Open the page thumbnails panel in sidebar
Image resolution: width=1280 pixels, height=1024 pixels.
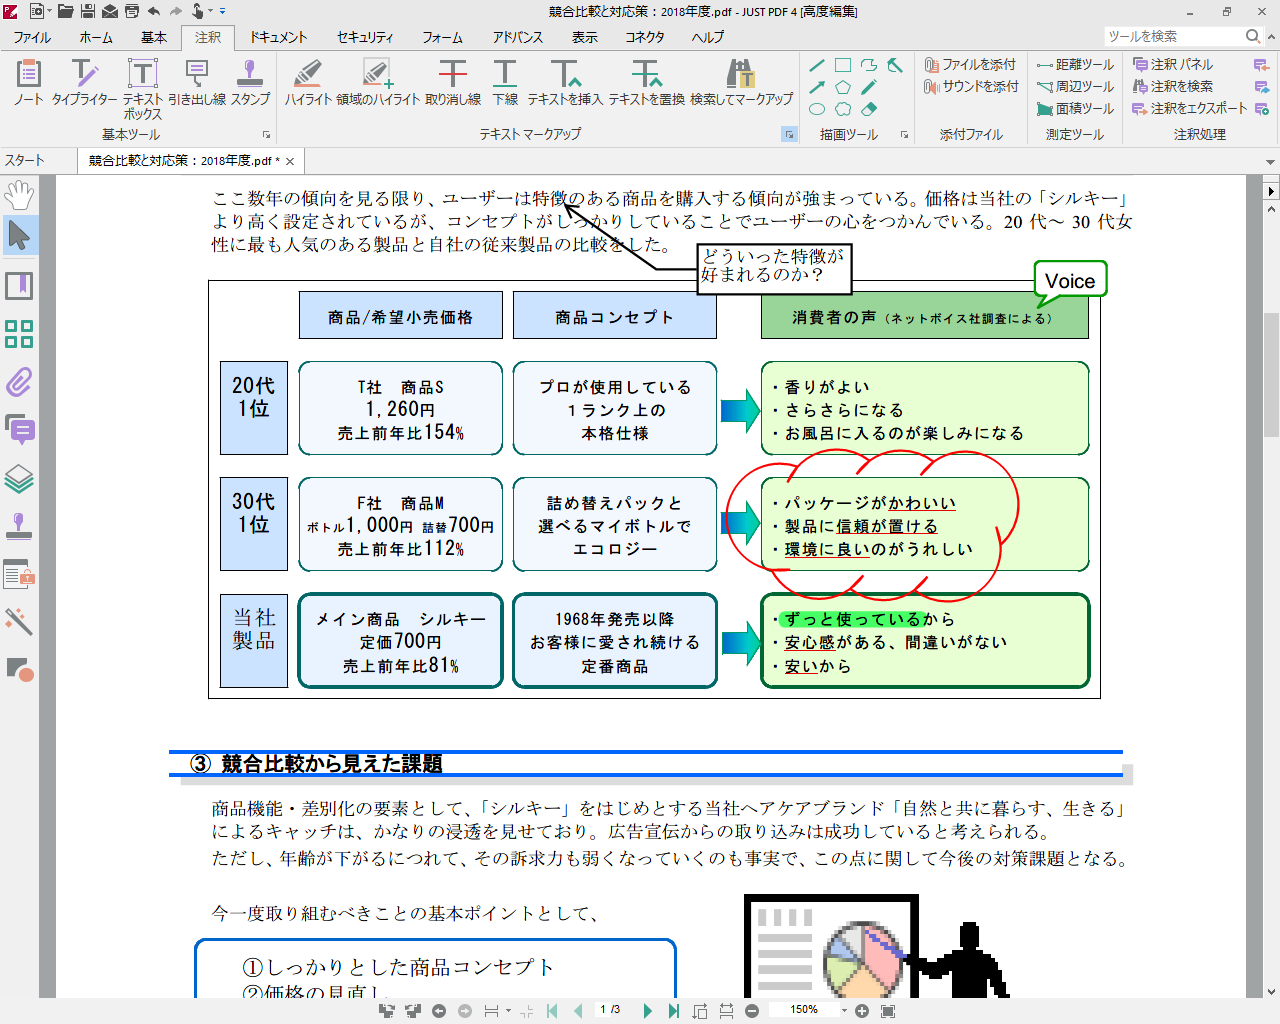pyautogui.click(x=19, y=334)
